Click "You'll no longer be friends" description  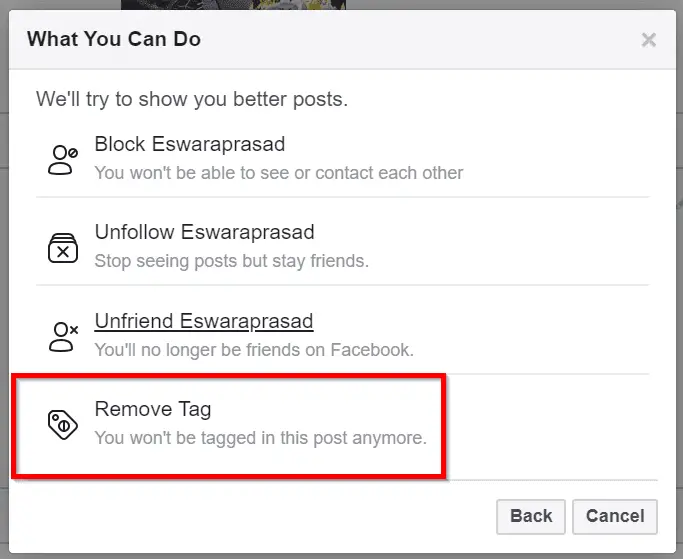(x=254, y=350)
